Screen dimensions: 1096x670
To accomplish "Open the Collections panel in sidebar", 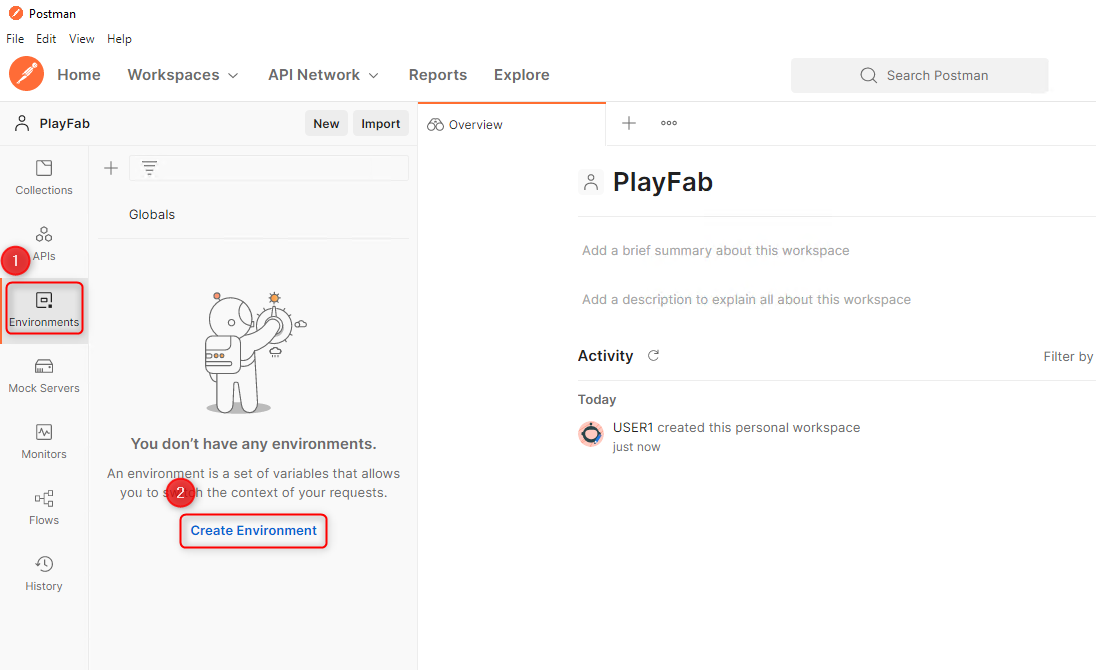I will pos(43,177).
